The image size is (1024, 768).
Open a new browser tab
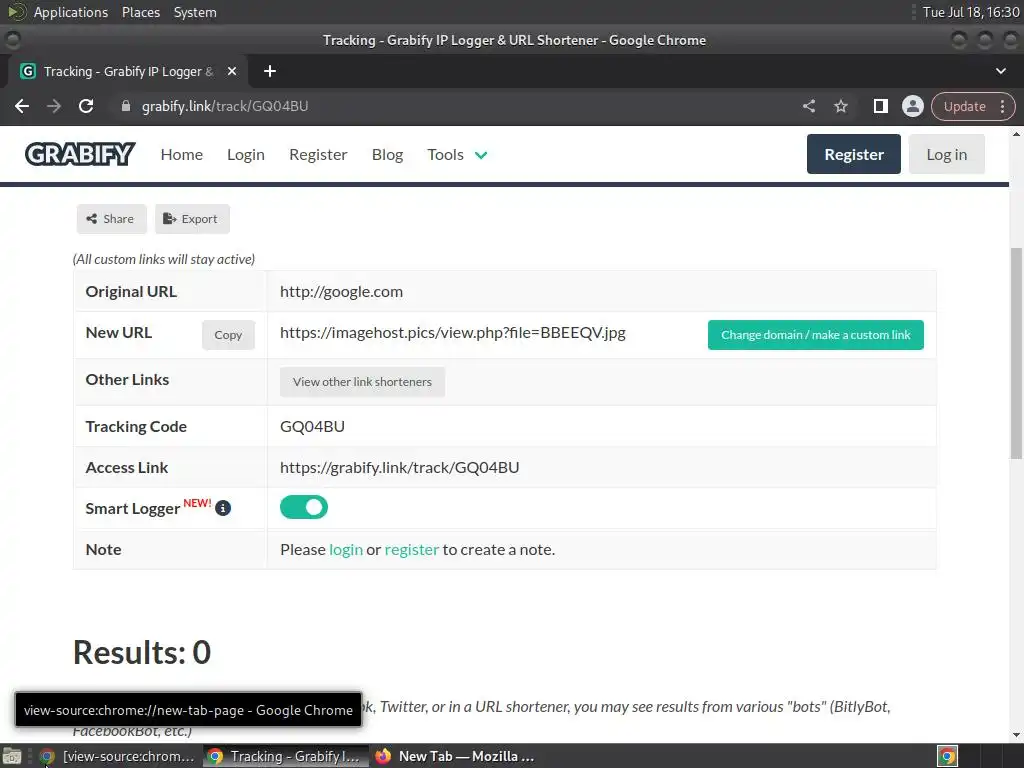tap(270, 71)
